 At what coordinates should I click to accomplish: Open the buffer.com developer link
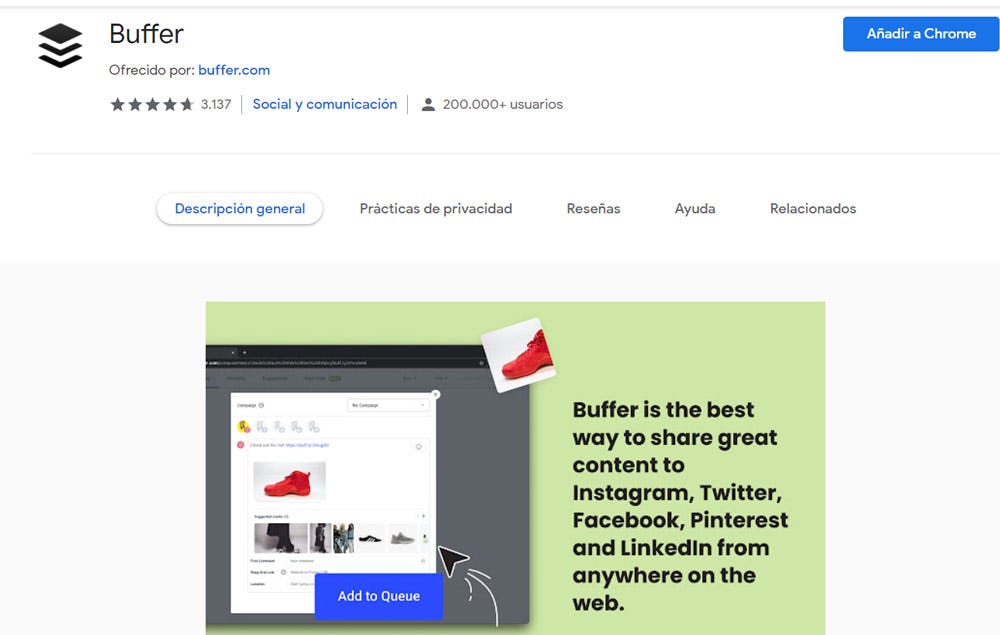(234, 70)
